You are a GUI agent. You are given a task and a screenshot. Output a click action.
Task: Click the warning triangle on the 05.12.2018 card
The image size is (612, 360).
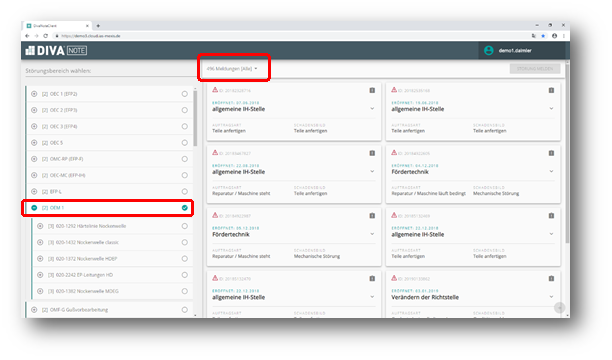coord(215,215)
